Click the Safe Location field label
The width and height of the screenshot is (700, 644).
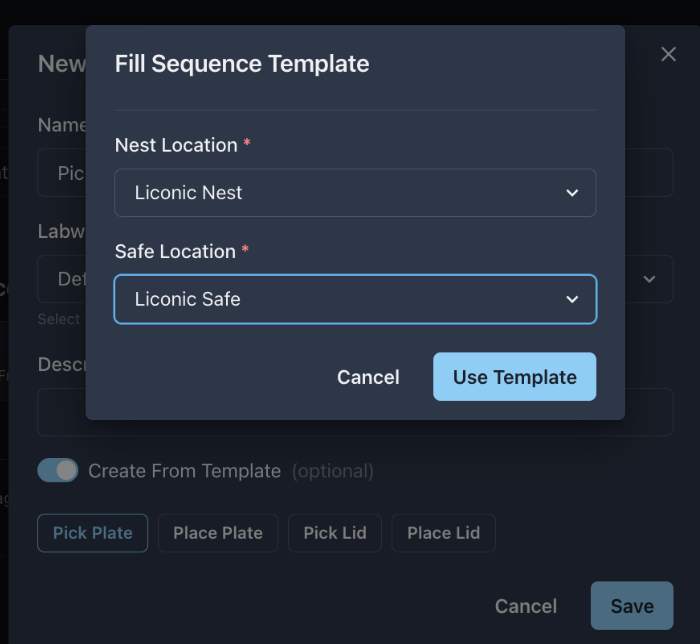click(x=175, y=251)
